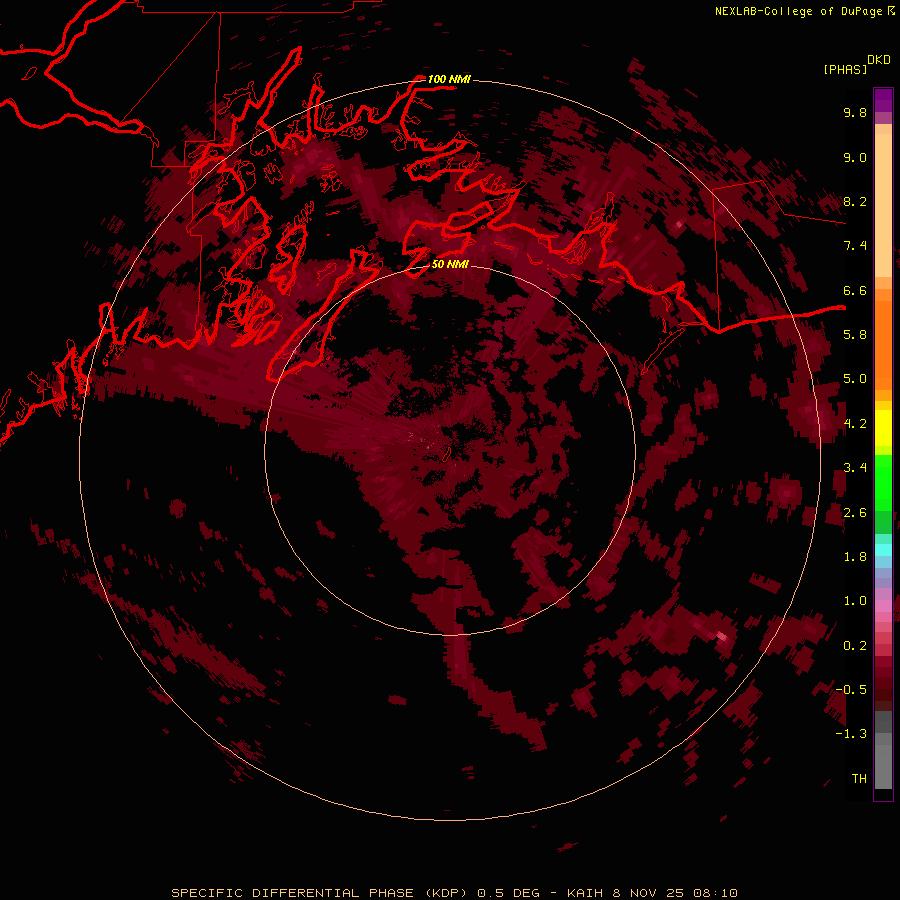The width and height of the screenshot is (900, 900).
Task: Click the 8.2 scale value
Action: tap(855, 201)
